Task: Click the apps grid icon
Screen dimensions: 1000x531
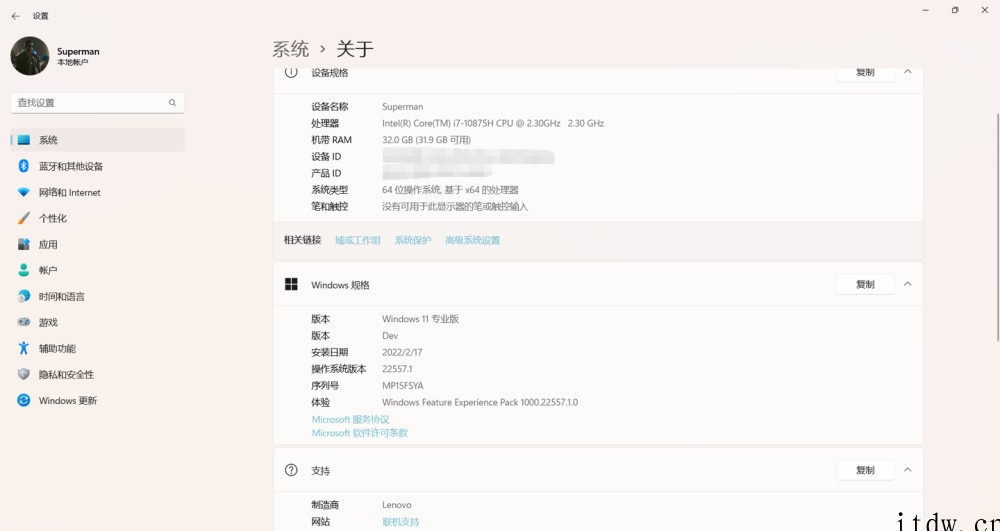Action: (x=24, y=244)
